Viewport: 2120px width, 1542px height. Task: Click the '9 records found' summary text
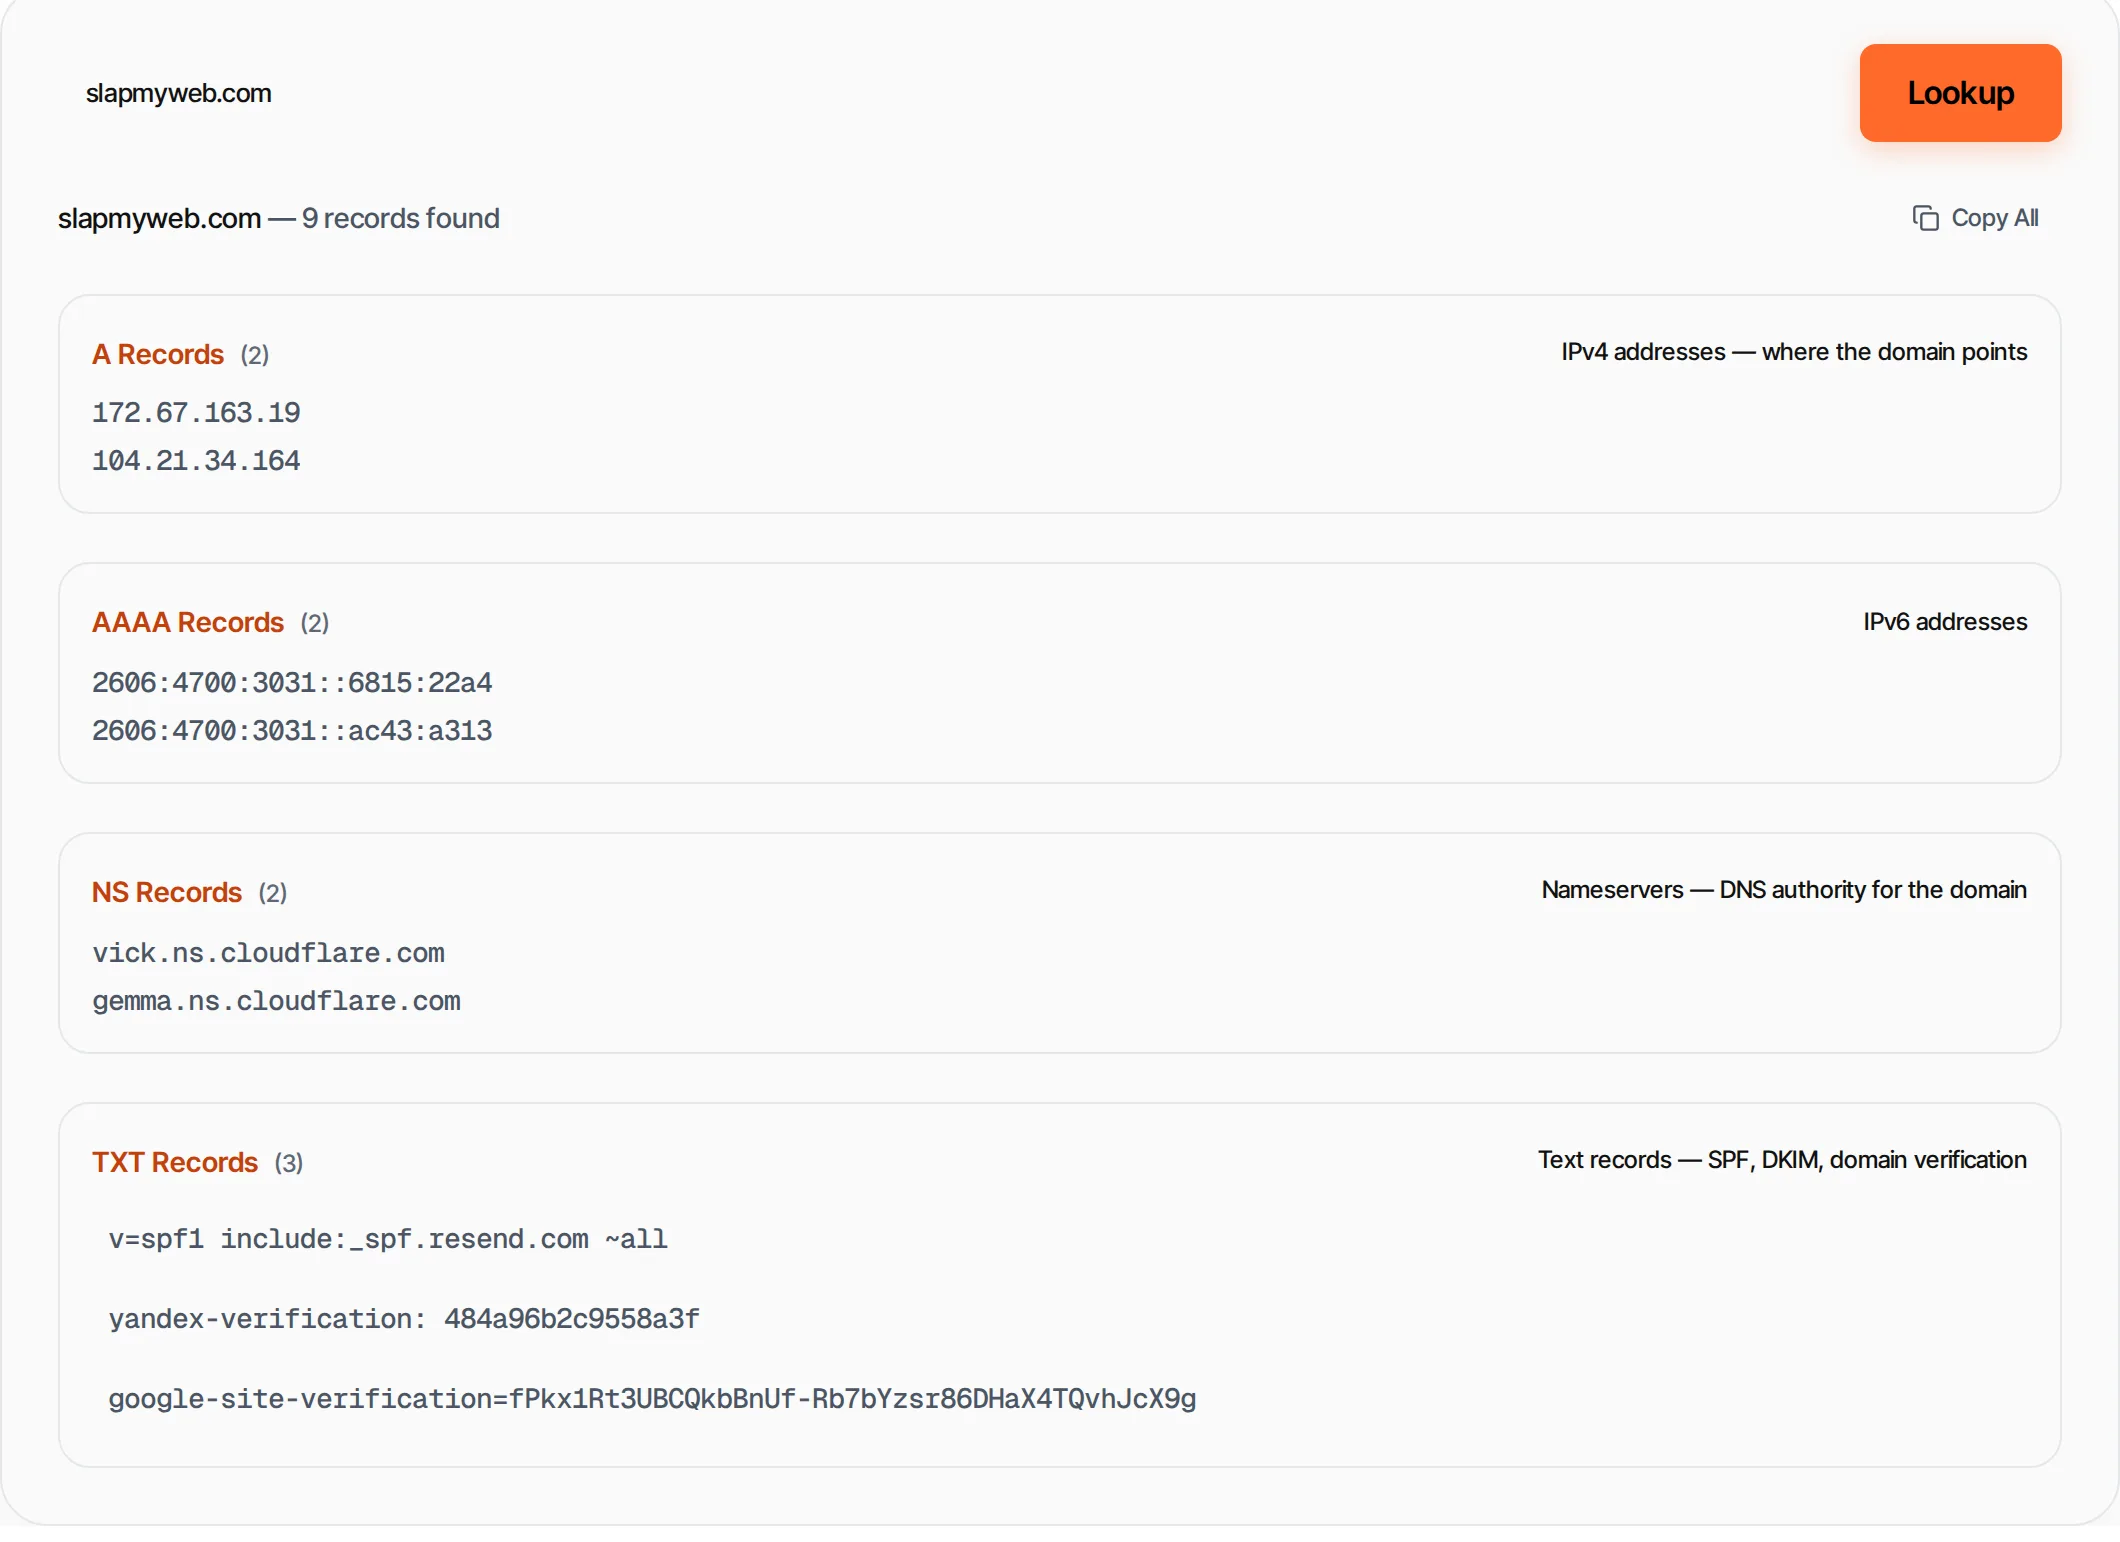(401, 218)
